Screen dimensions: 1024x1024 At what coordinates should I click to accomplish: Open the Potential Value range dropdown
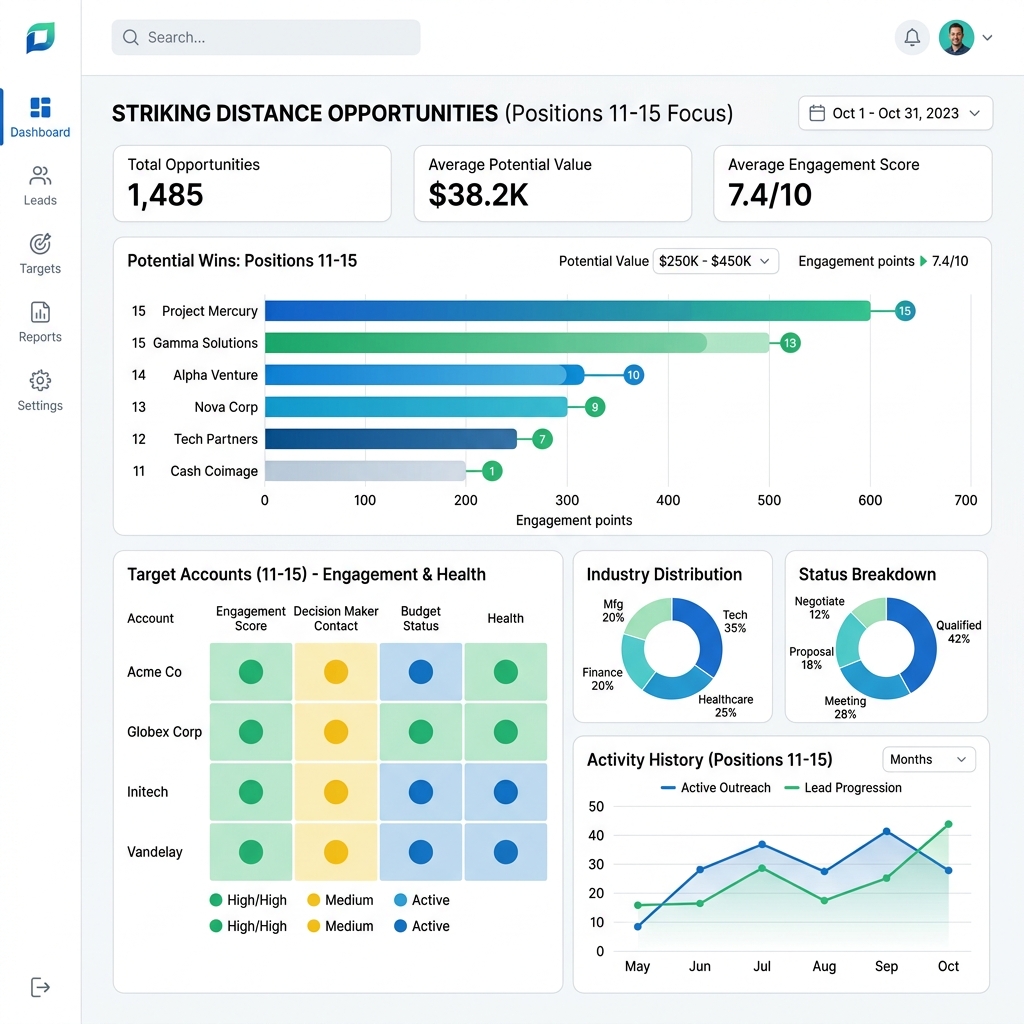click(x=715, y=261)
